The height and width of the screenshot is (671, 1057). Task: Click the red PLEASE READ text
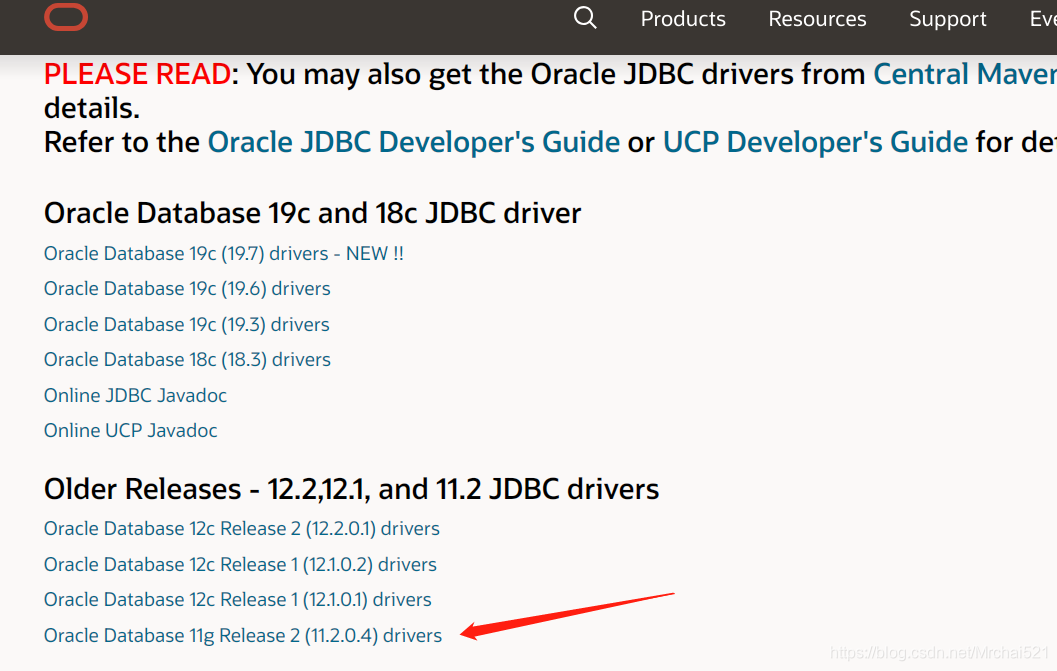click(138, 74)
